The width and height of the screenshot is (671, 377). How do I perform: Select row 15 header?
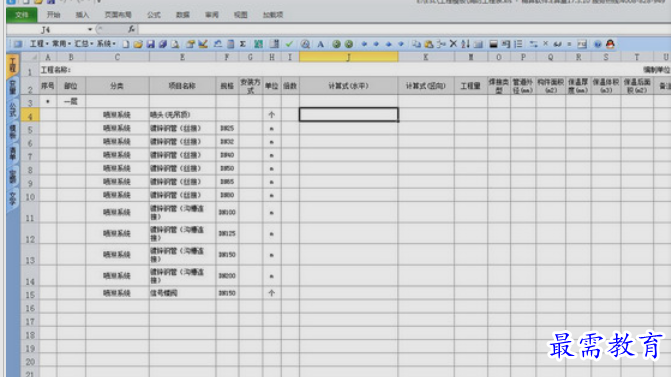(30, 294)
